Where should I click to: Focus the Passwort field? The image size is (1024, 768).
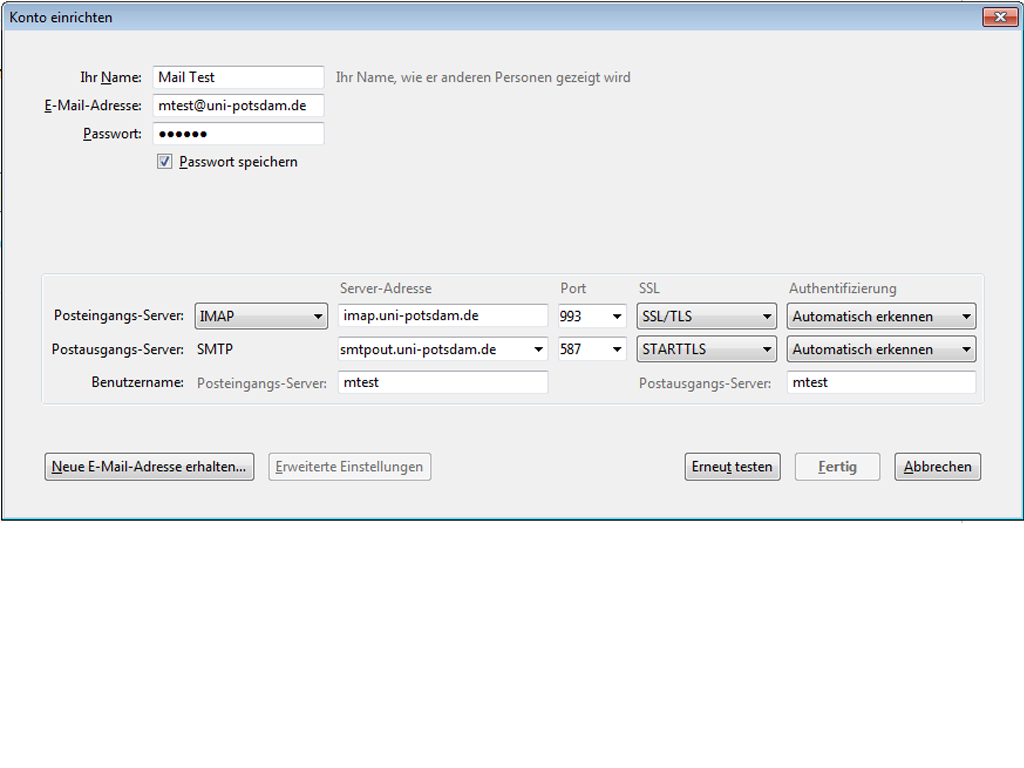tap(238, 134)
